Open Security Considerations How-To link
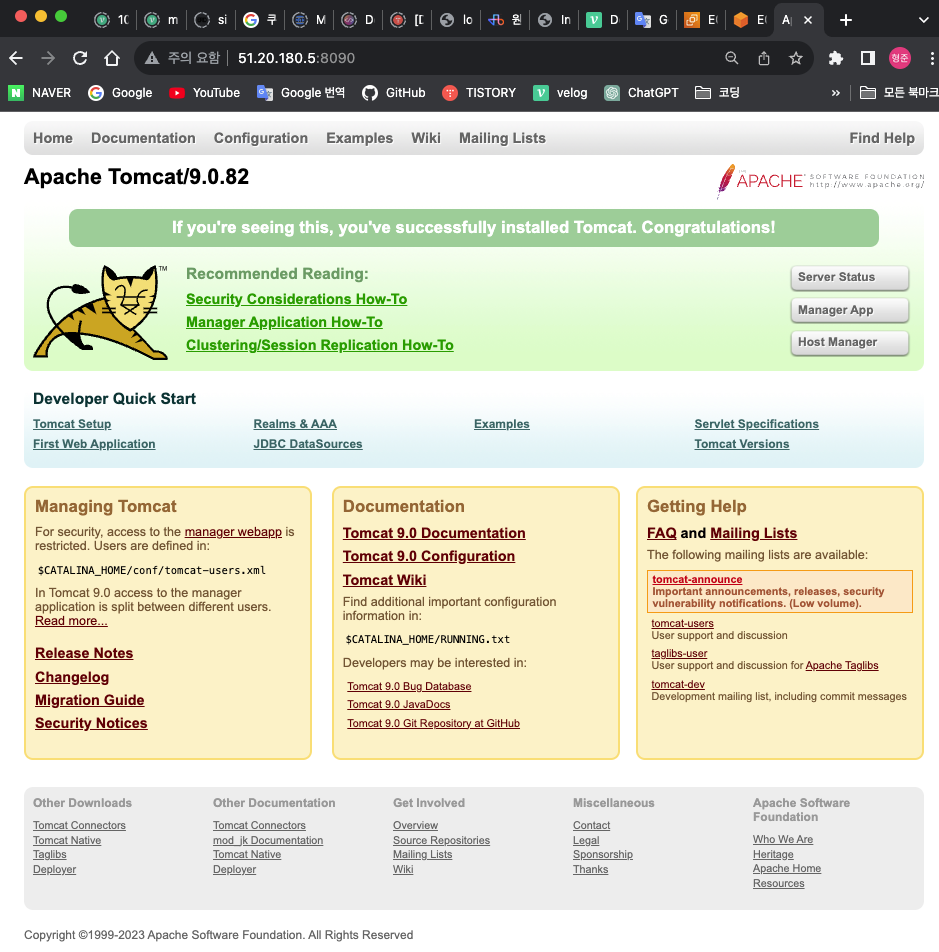Viewport: 939px width, 952px height. pos(296,299)
